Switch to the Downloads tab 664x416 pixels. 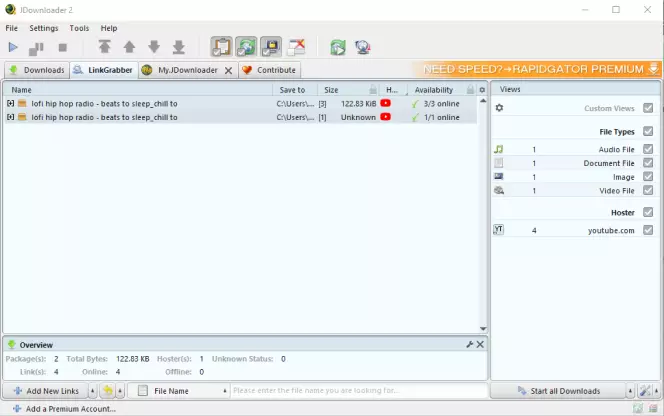tap(37, 70)
